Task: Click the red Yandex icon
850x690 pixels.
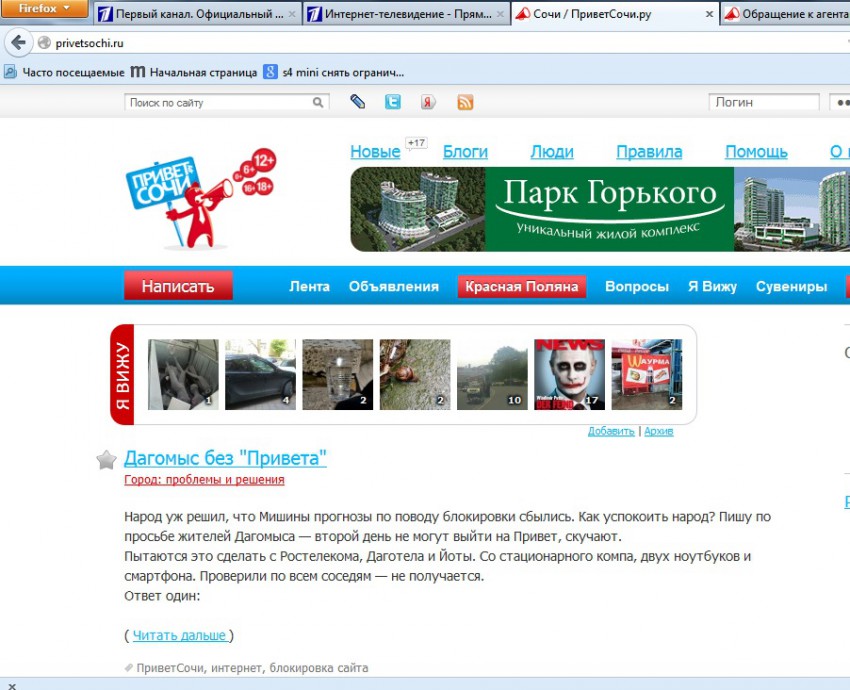Action: 428,102
